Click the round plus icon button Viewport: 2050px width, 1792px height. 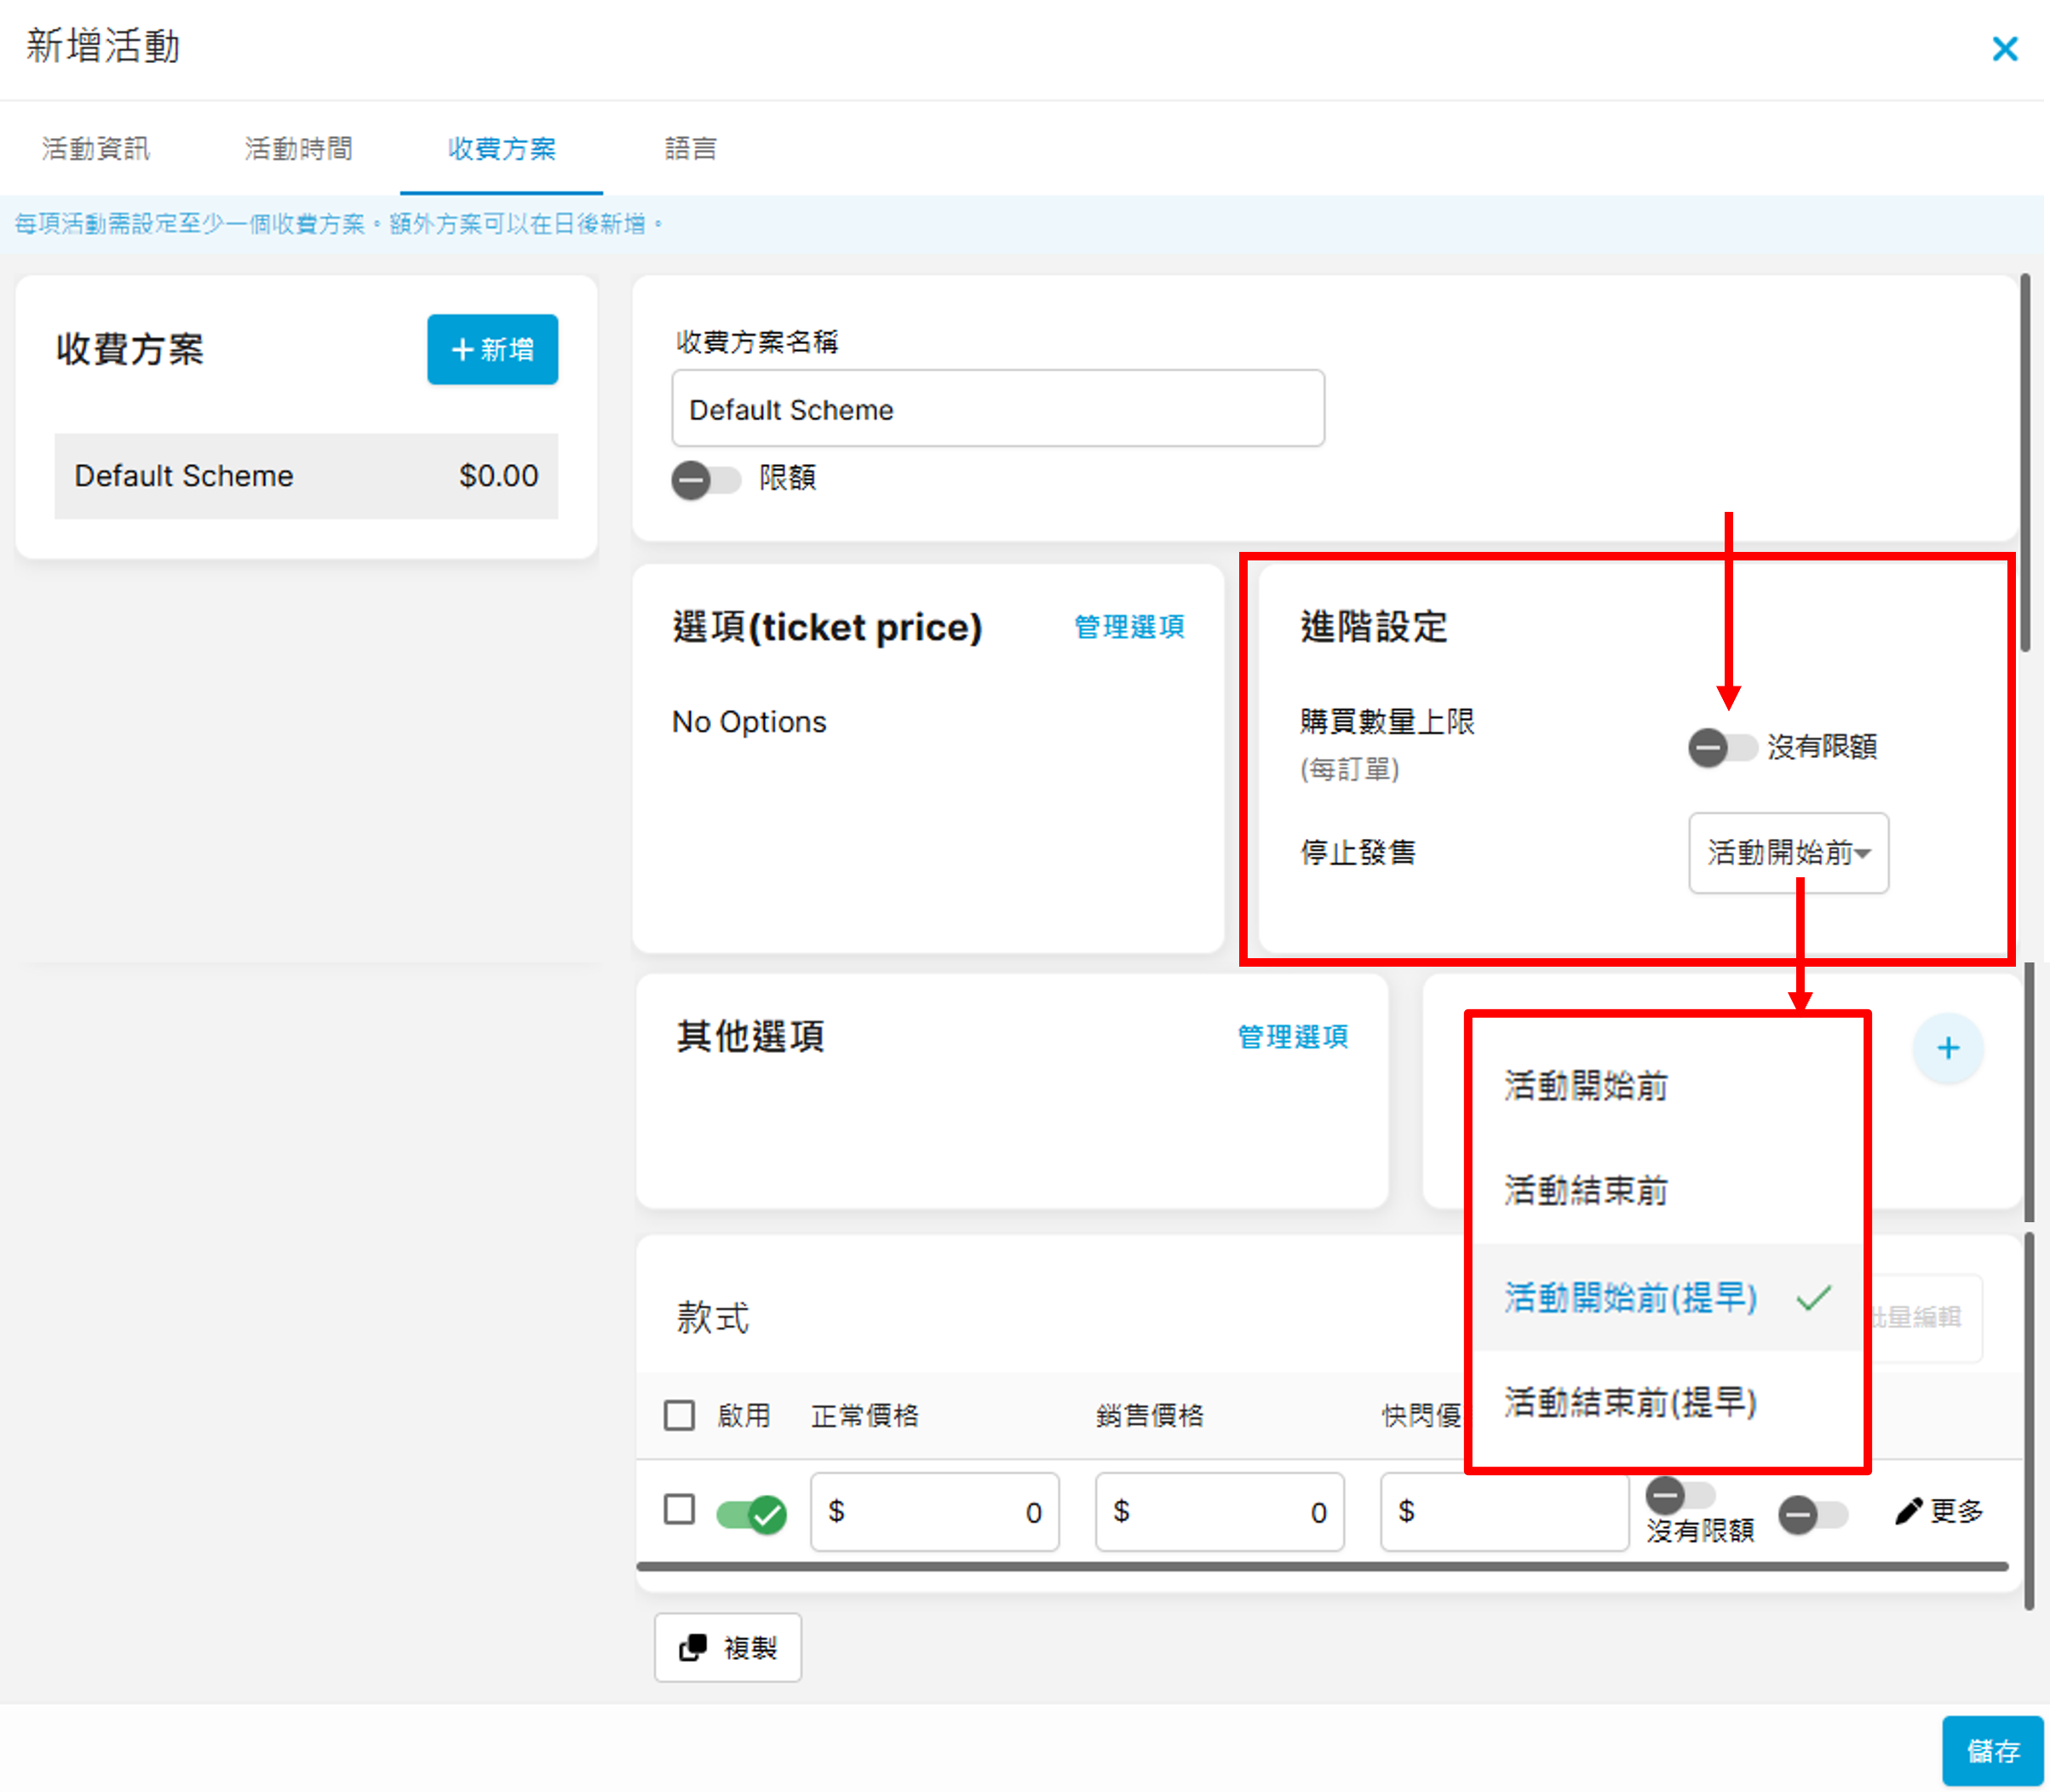[1947, 1048]
